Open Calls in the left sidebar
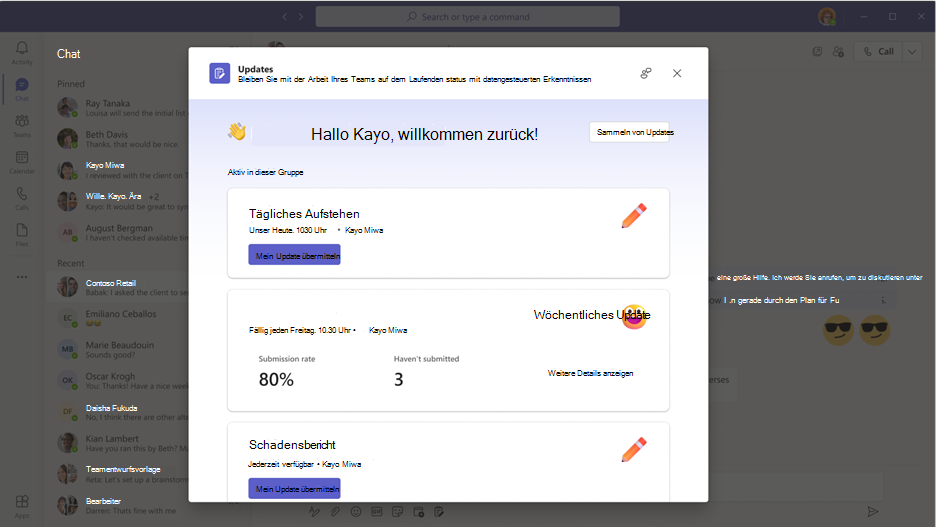The image size is (936, 527). (22, 199)
